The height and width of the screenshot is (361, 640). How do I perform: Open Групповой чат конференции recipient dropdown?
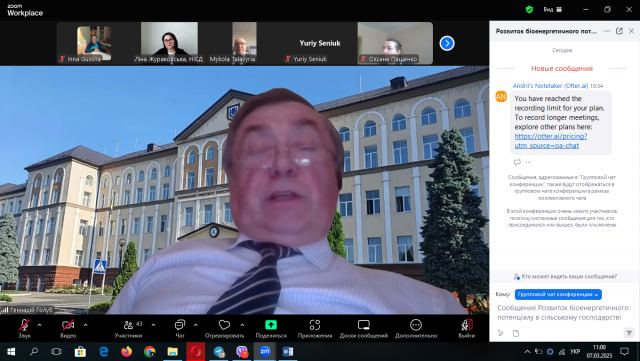[558, 294]
